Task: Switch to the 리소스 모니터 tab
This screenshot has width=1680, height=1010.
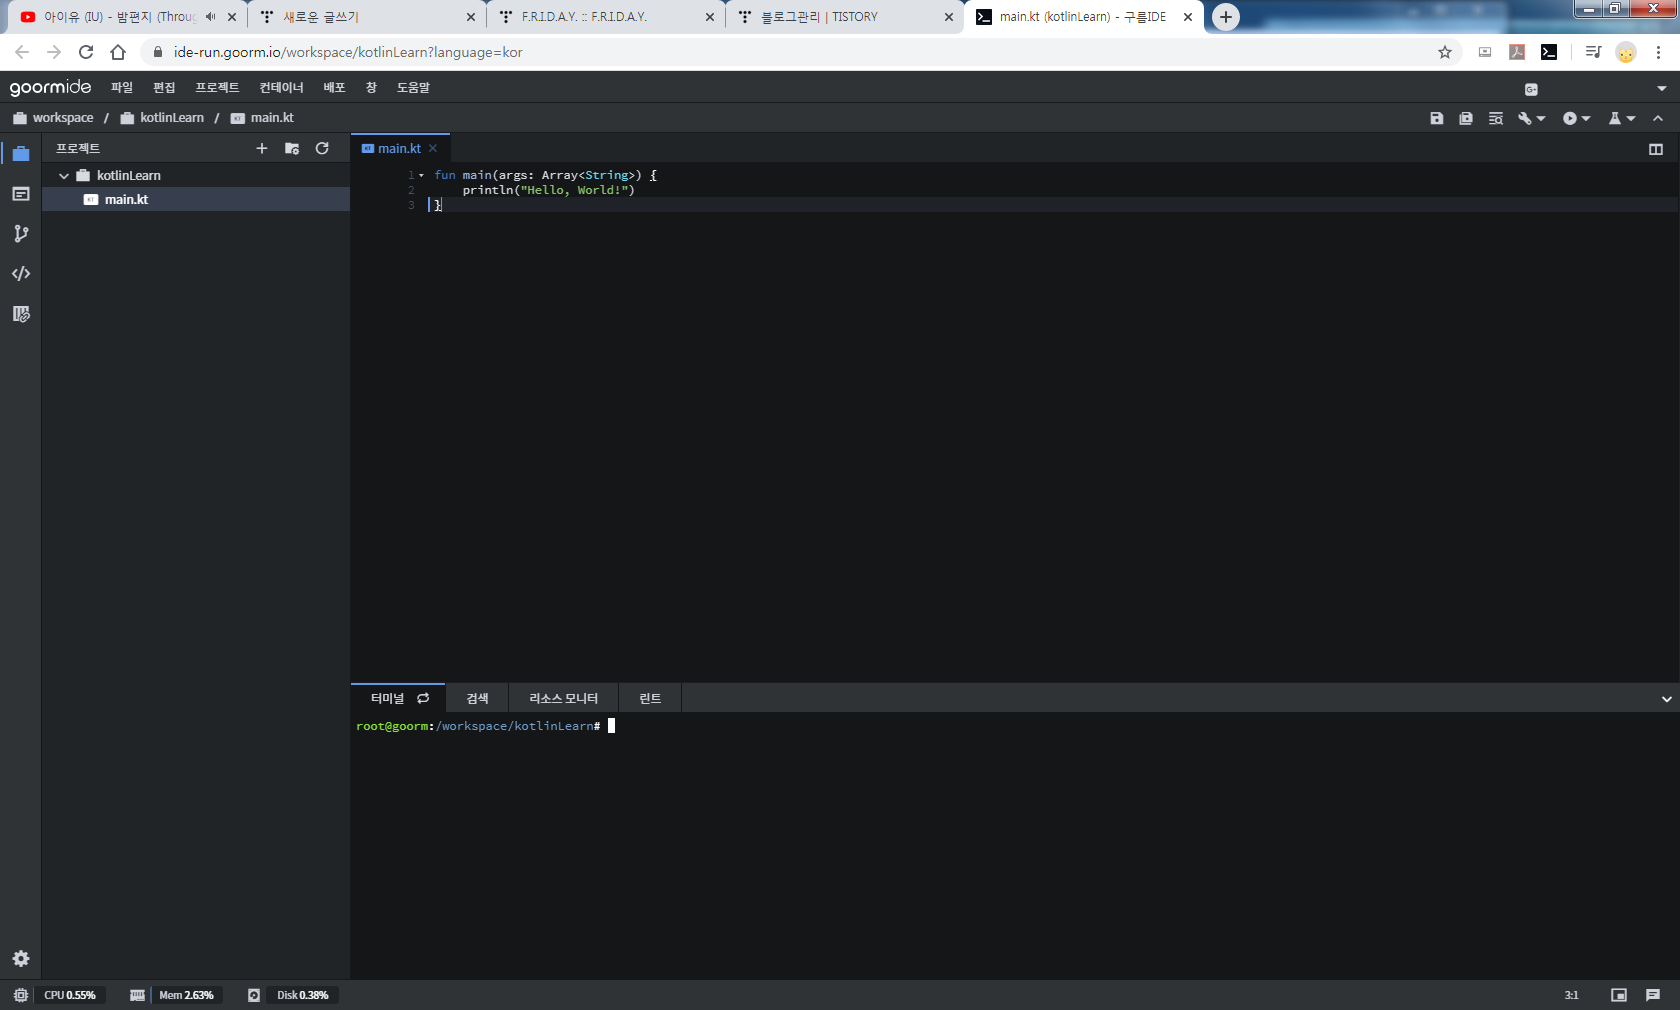Action: click(x=563, y=698)
